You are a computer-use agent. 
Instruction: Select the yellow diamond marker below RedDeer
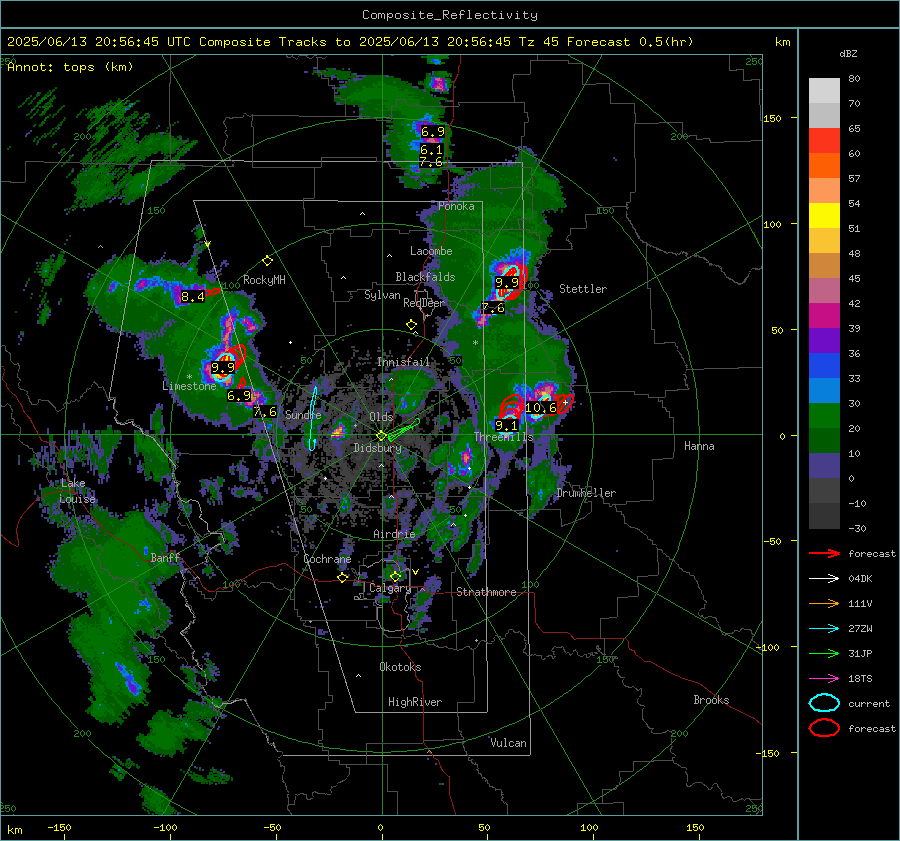coord(411,325)
